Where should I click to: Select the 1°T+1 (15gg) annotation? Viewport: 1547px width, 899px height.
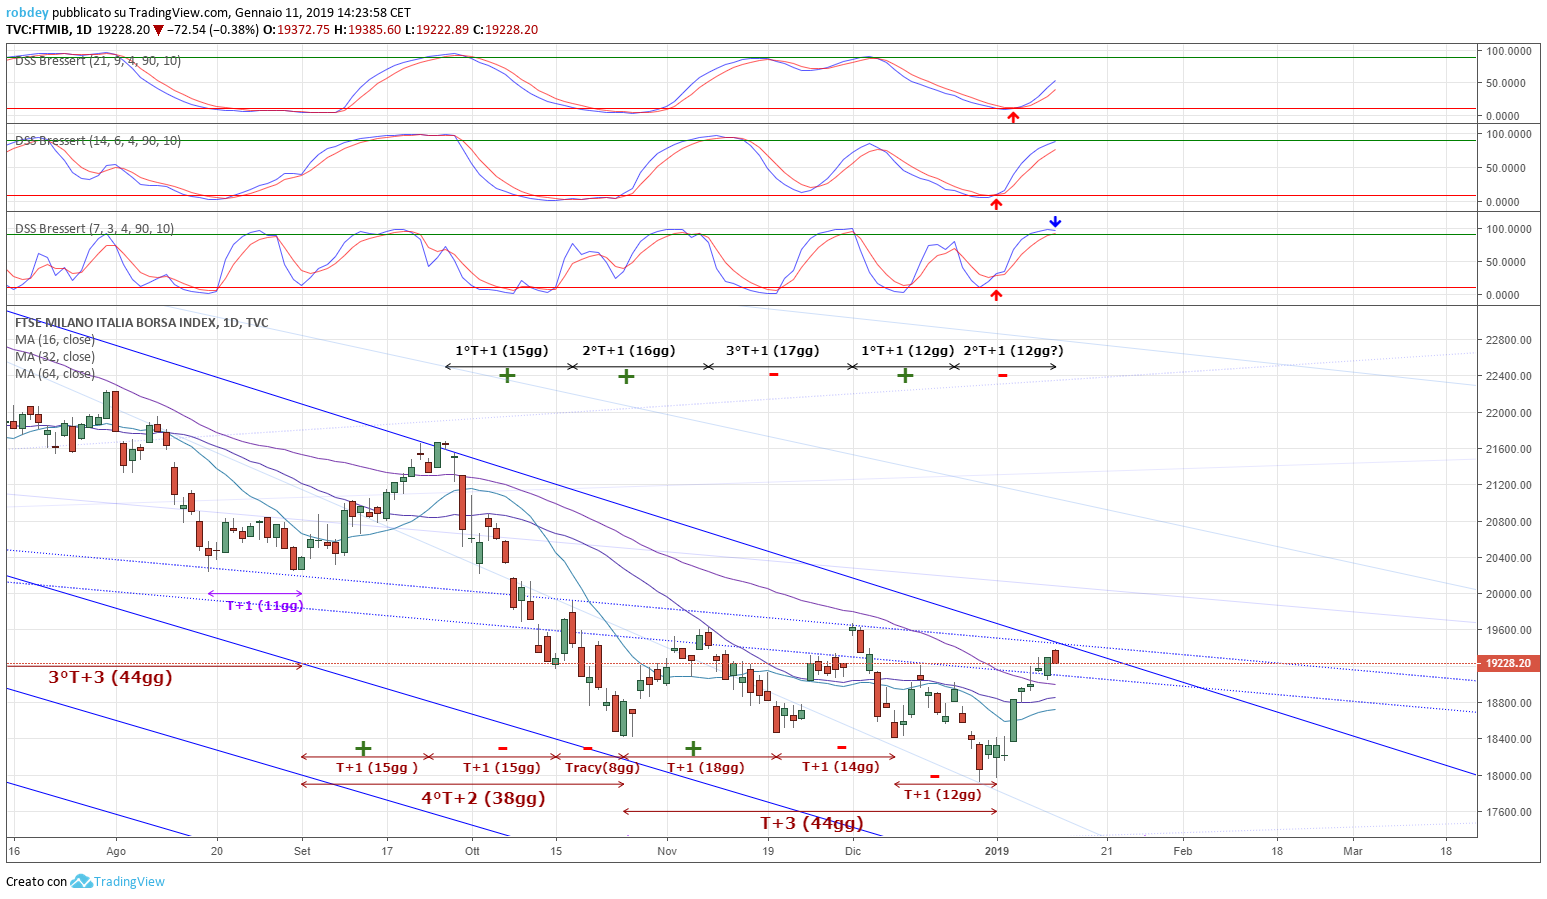(502, 351)
